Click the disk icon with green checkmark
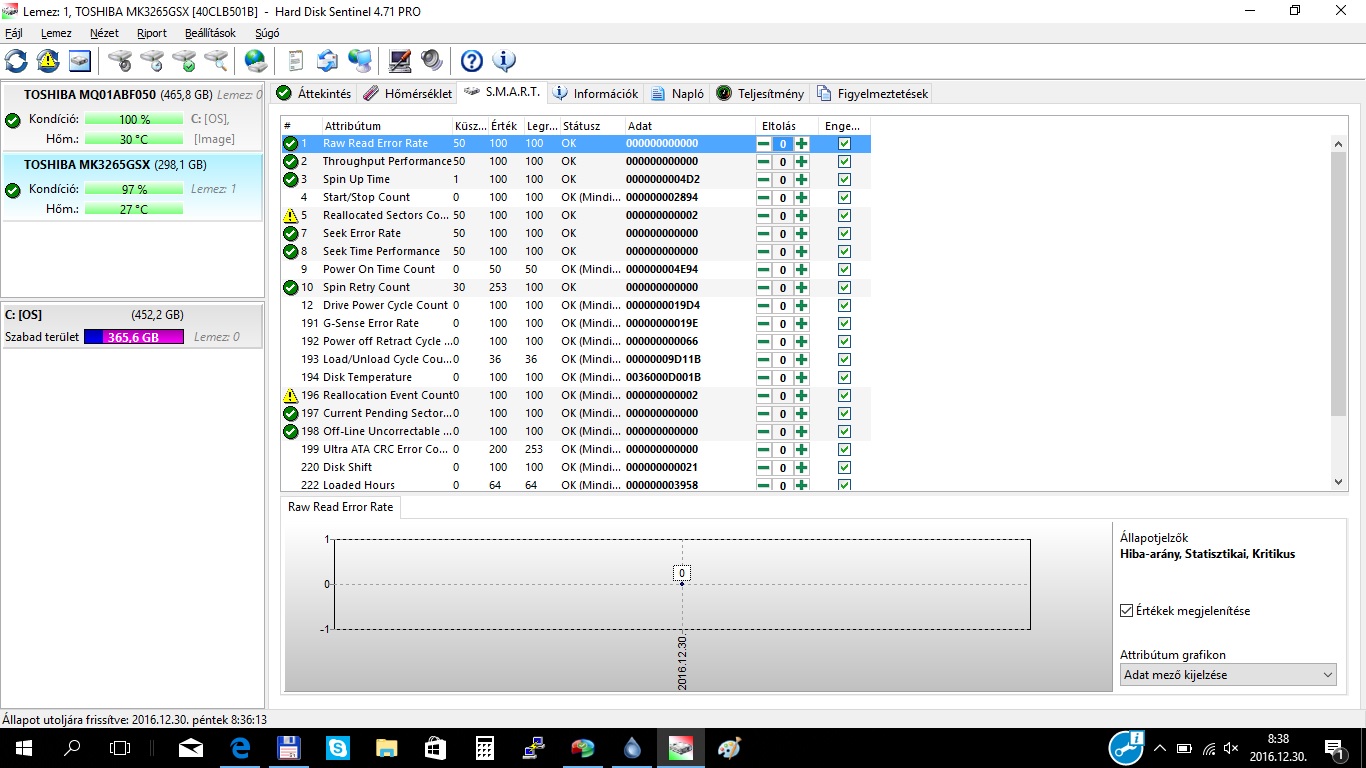Viewport: 1366px width, 768px height. [x=184, y=61]
